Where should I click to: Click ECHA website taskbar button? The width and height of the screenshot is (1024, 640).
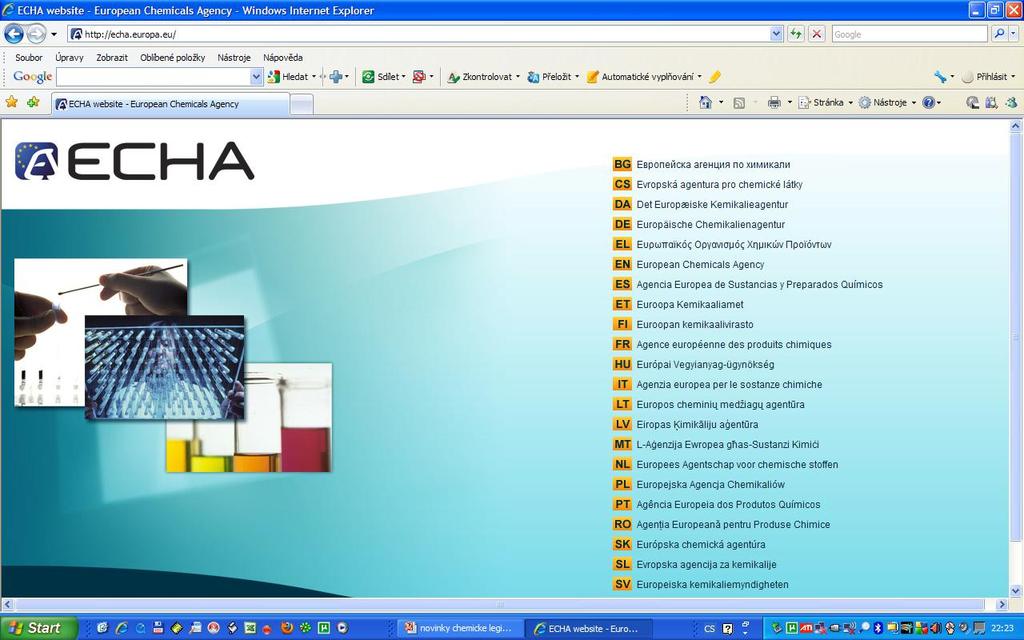[x=589, y=628]
